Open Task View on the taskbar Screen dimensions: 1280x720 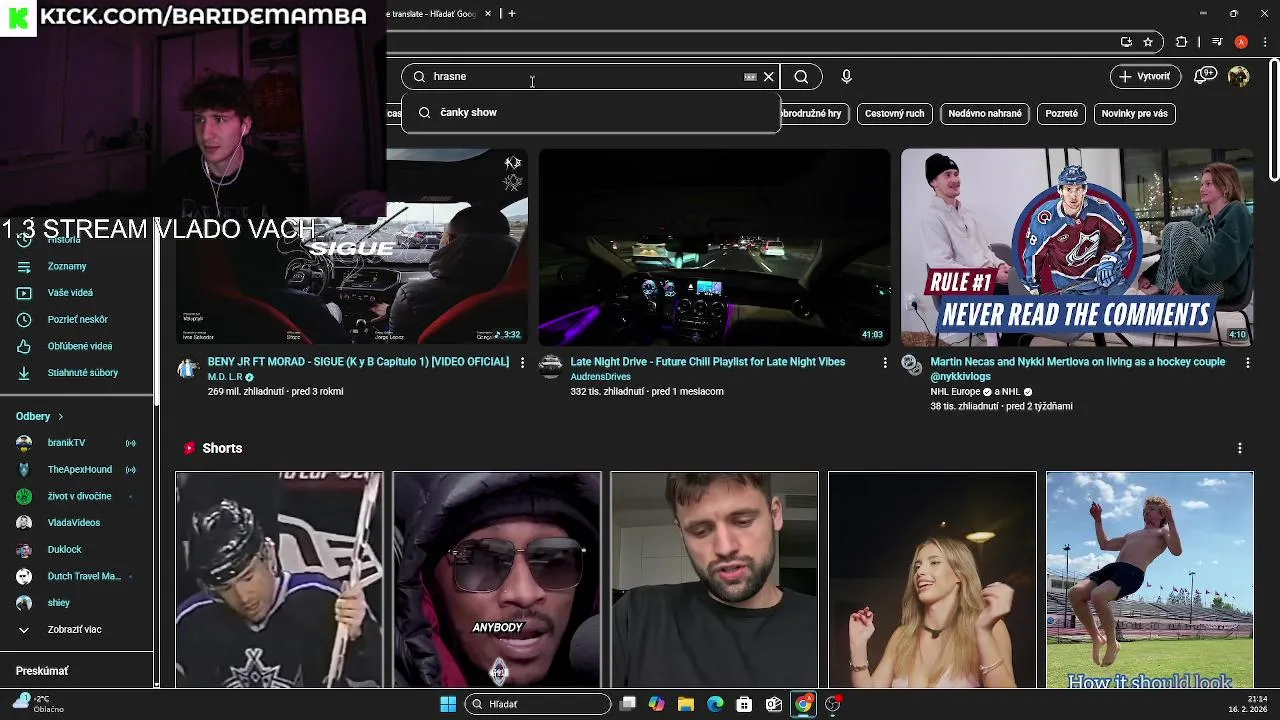point(628,704)
